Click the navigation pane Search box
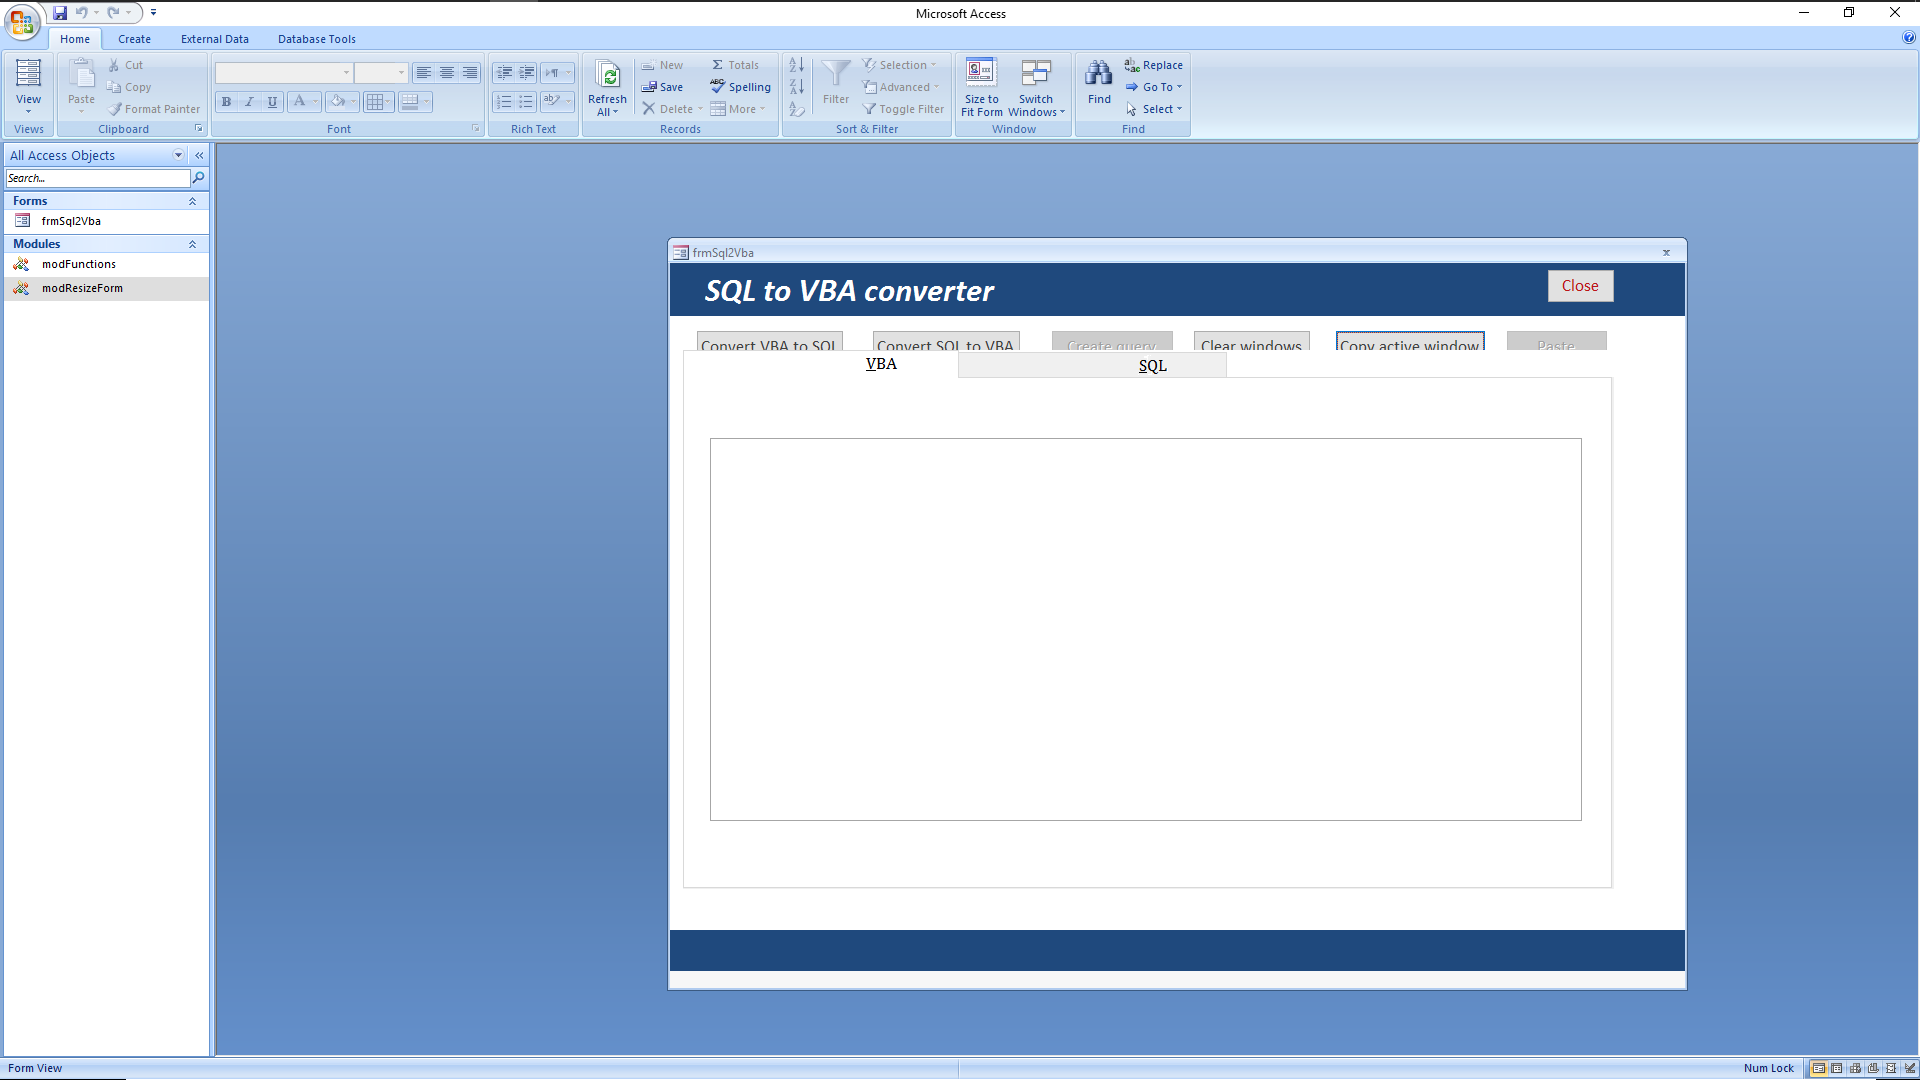Viewport: 1920px width, 1080px height. 98,178
